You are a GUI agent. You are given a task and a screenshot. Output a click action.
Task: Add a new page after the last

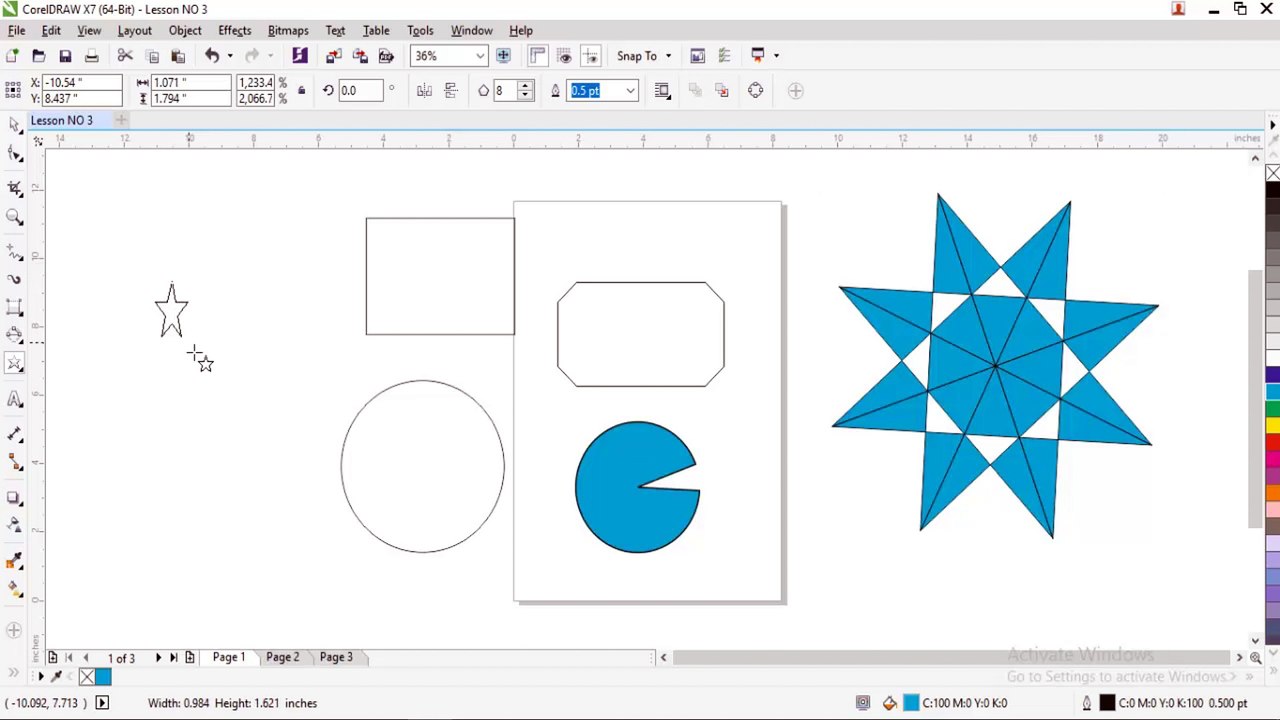pyautogui.click(x=189, y=657)
